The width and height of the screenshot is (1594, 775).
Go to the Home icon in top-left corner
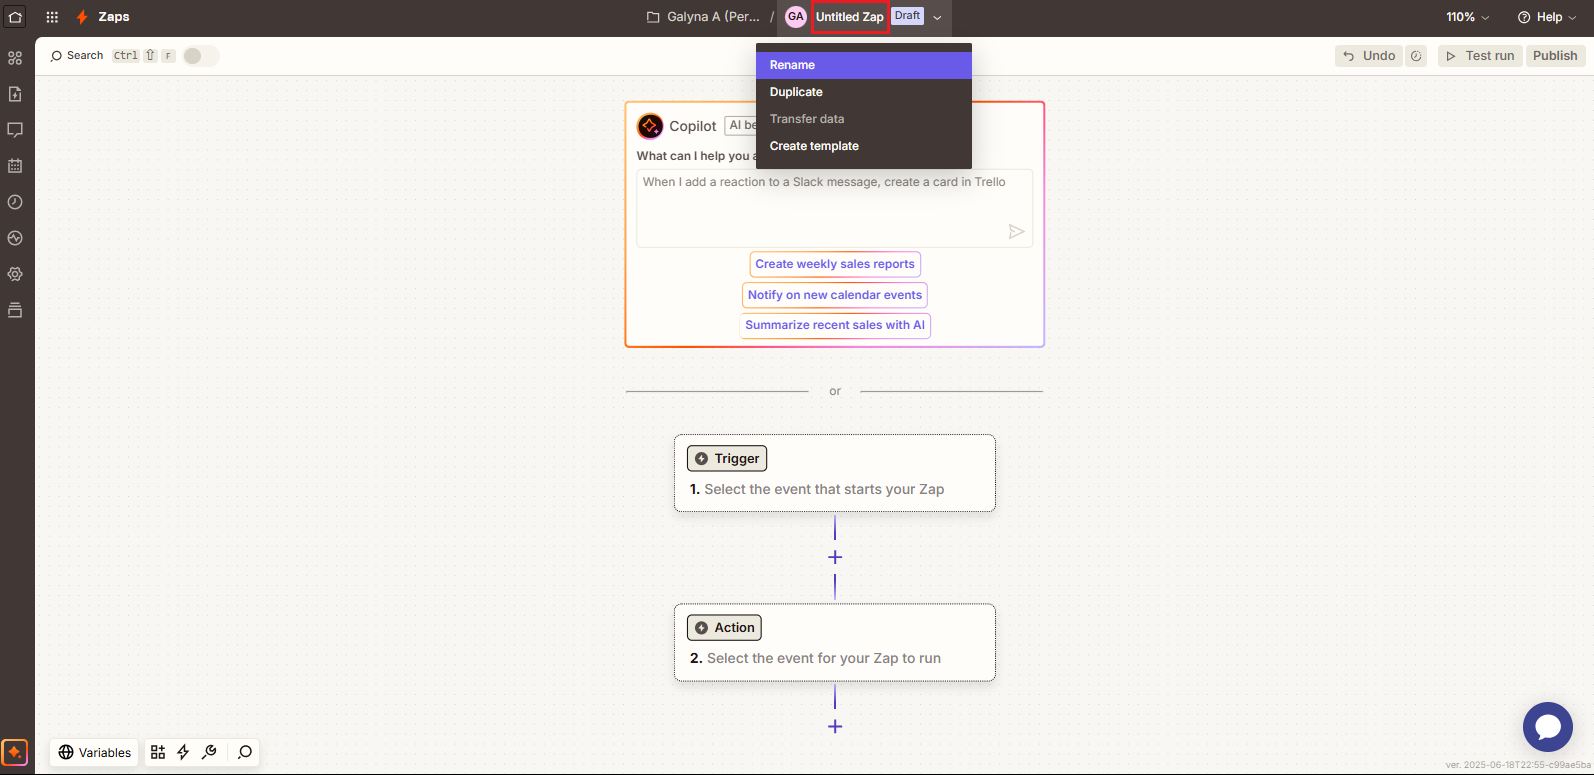pyautogui.click(x=15, y=17)
